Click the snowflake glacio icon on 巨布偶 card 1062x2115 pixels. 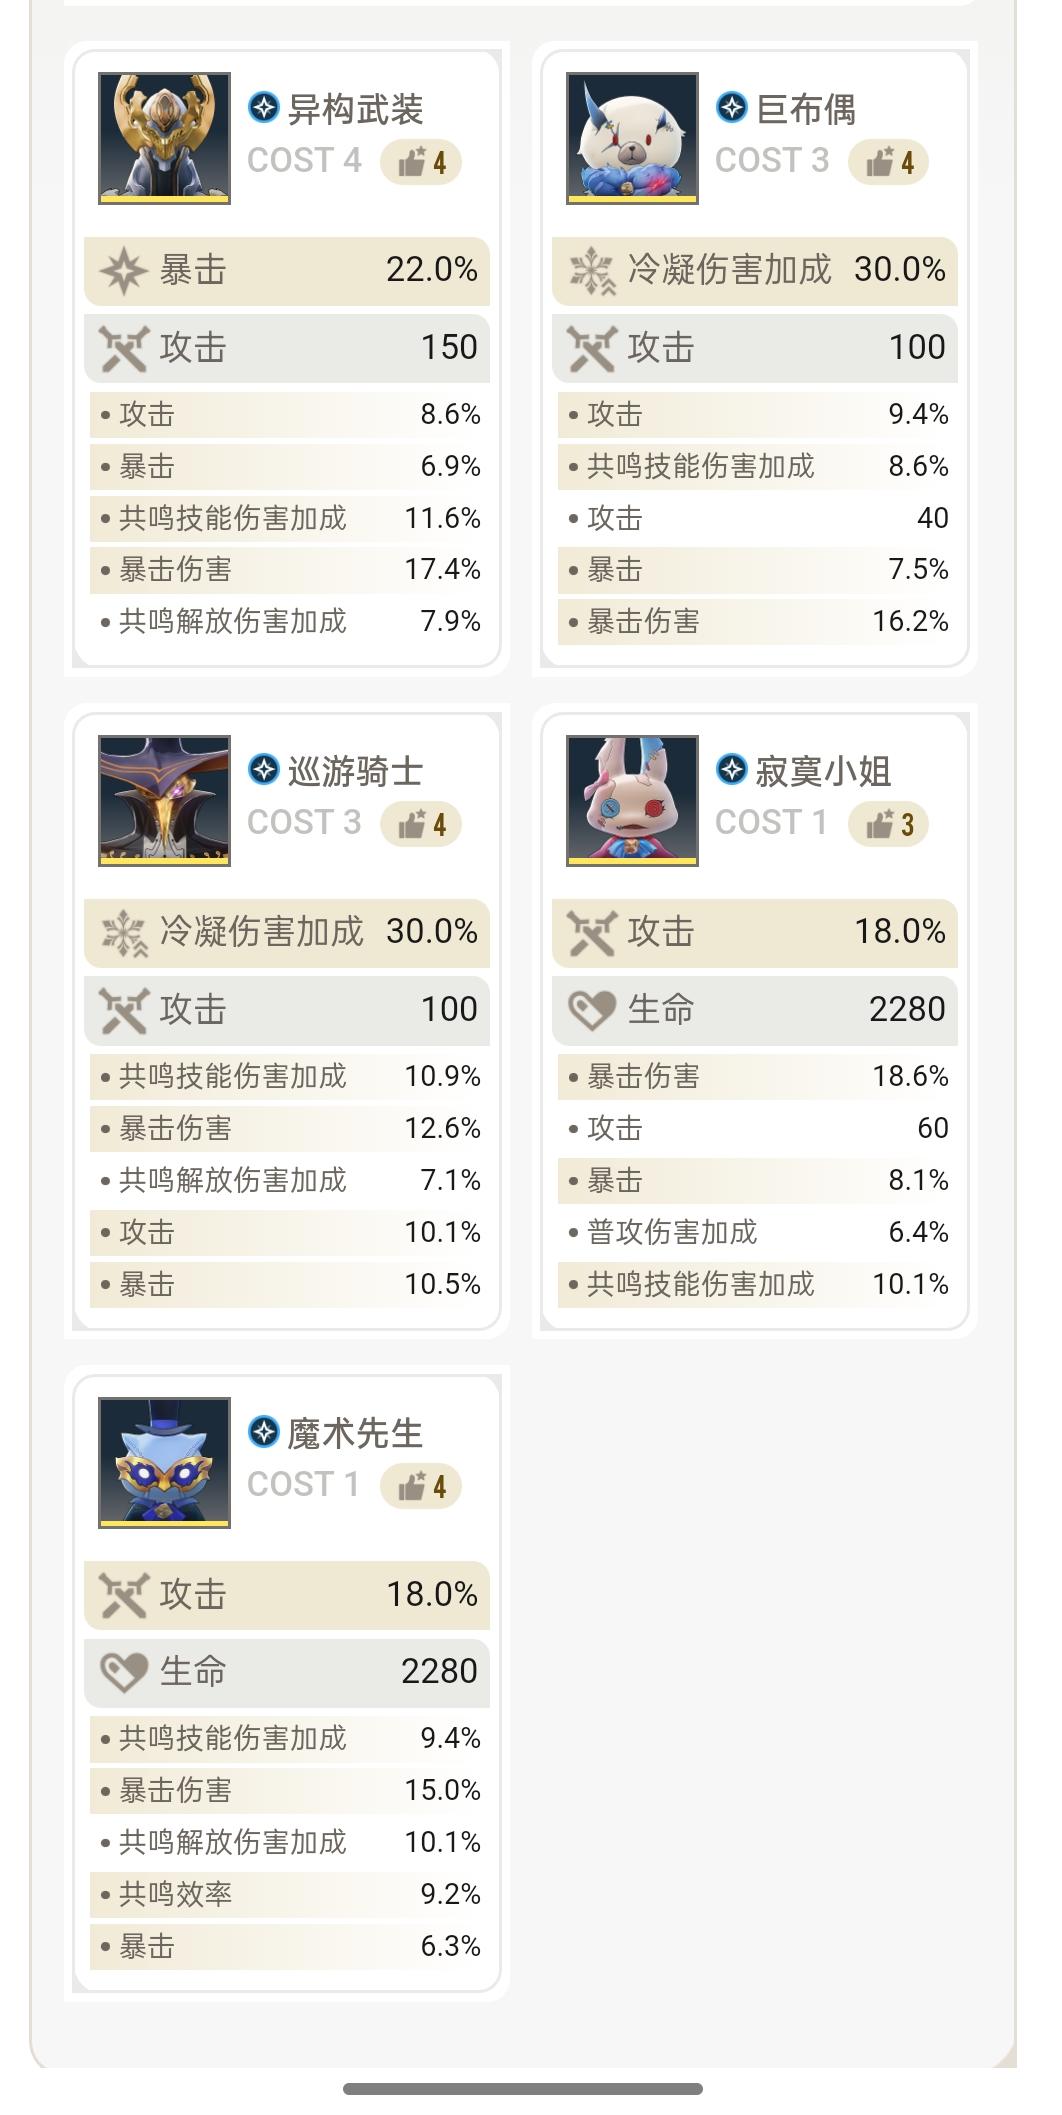pyautogui.click(x=592, y=270)
